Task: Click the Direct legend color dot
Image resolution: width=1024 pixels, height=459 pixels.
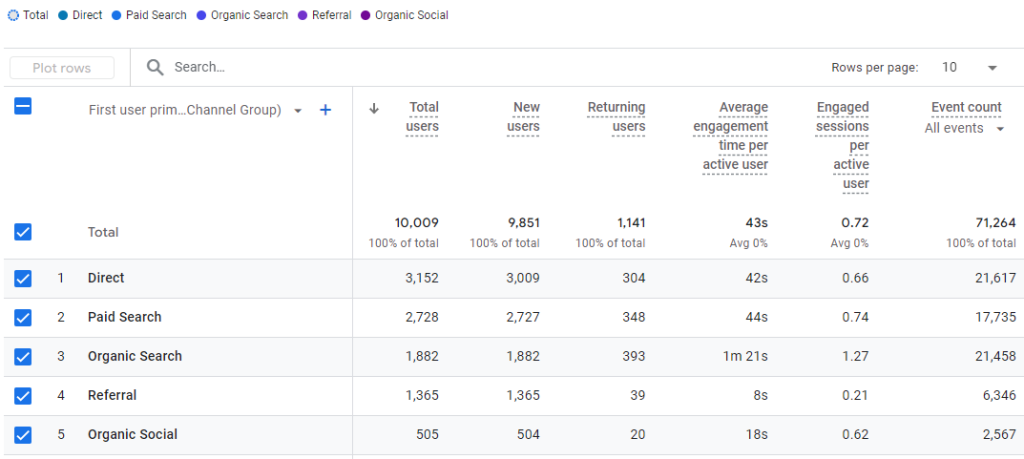Action: pos(63,15)
